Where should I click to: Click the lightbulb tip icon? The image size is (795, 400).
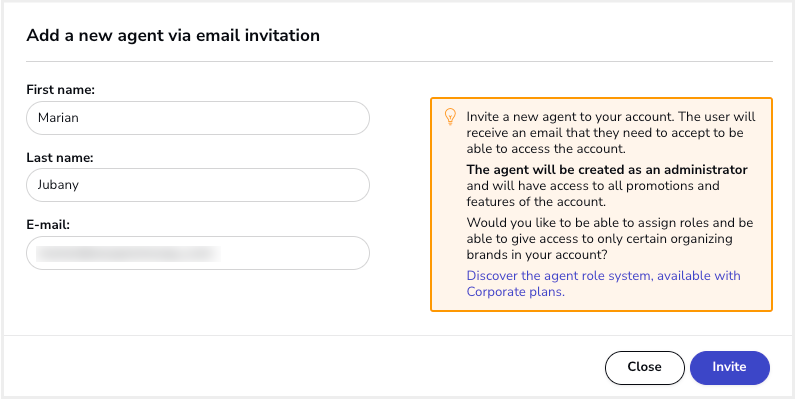click(x=450, y=117)
